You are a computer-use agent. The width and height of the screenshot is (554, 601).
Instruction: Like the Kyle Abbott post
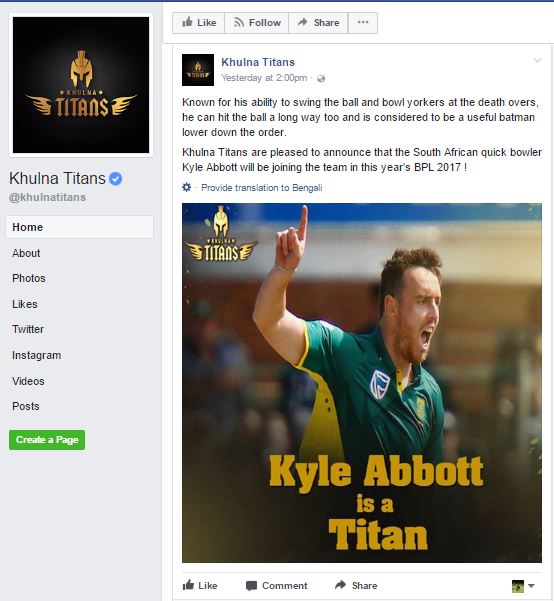tap(200, 585)
